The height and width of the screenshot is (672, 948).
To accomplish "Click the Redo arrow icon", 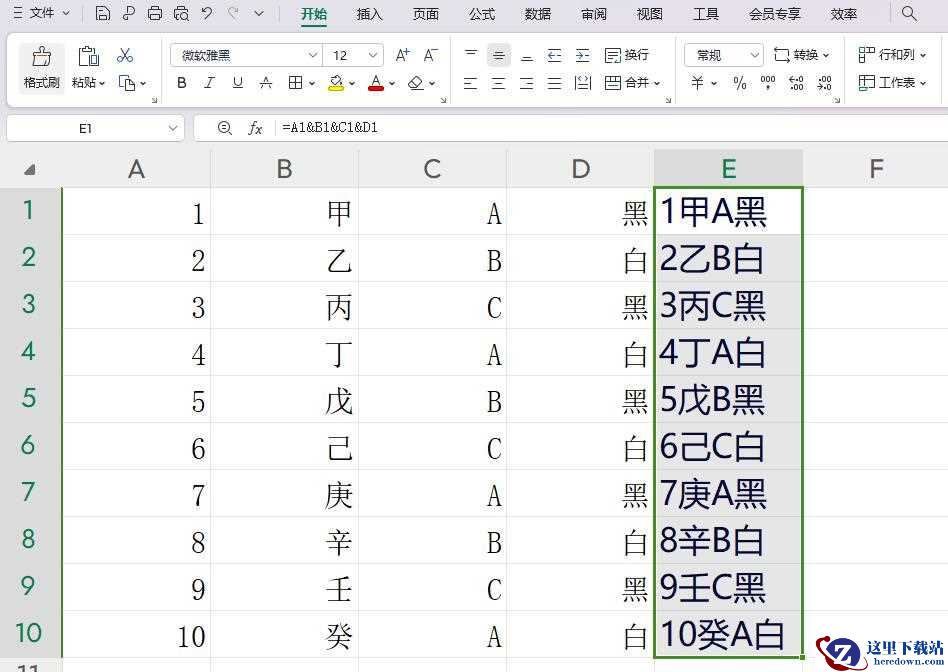I will [x=233, y=13].
